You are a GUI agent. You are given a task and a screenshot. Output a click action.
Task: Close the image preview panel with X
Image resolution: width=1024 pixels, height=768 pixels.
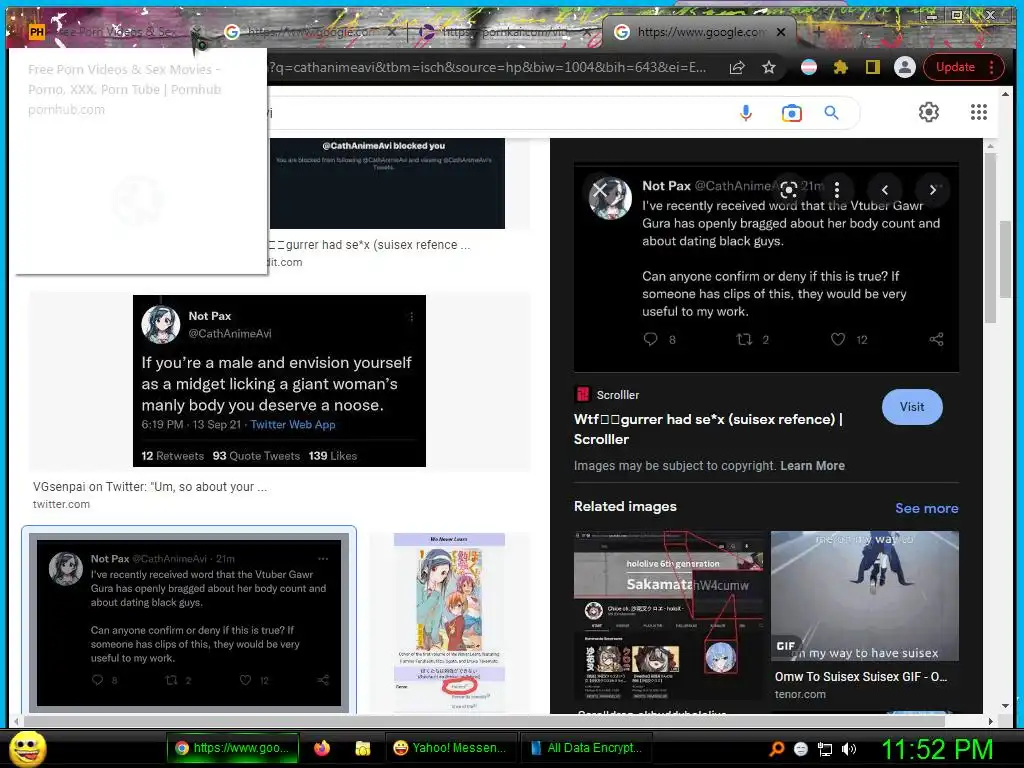point(599,190)
